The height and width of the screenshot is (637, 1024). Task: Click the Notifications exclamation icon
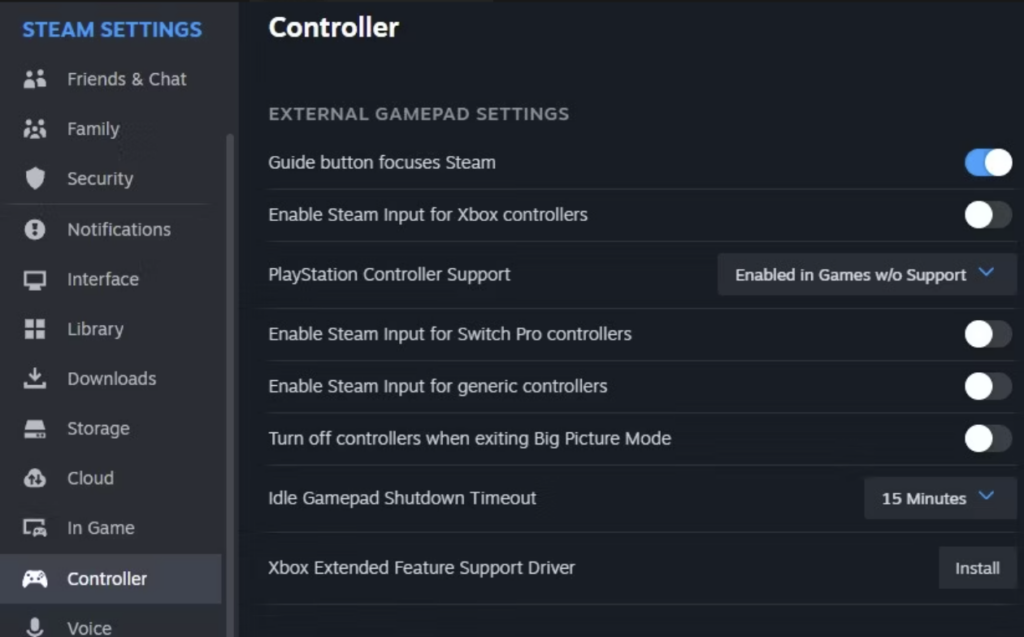(x=35, y=229)
